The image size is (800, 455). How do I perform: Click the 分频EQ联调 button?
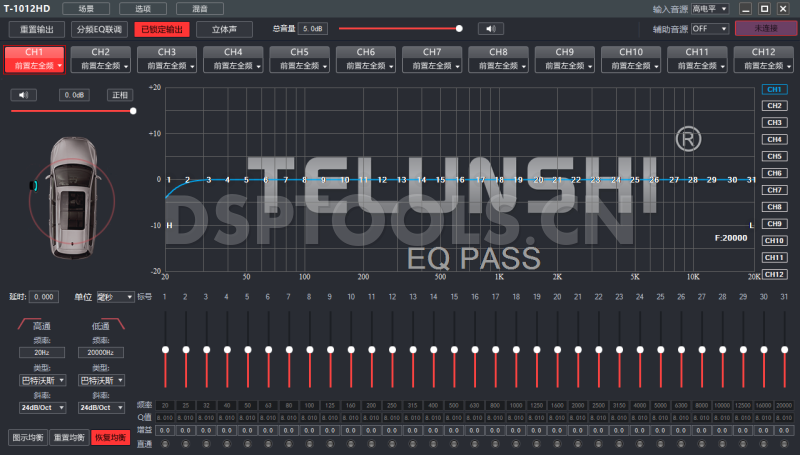[99, 29]
